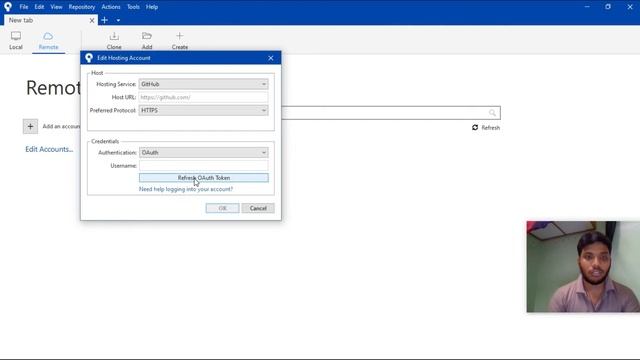Open the File menu
This screenshot has width=640, height=360.
24,7
